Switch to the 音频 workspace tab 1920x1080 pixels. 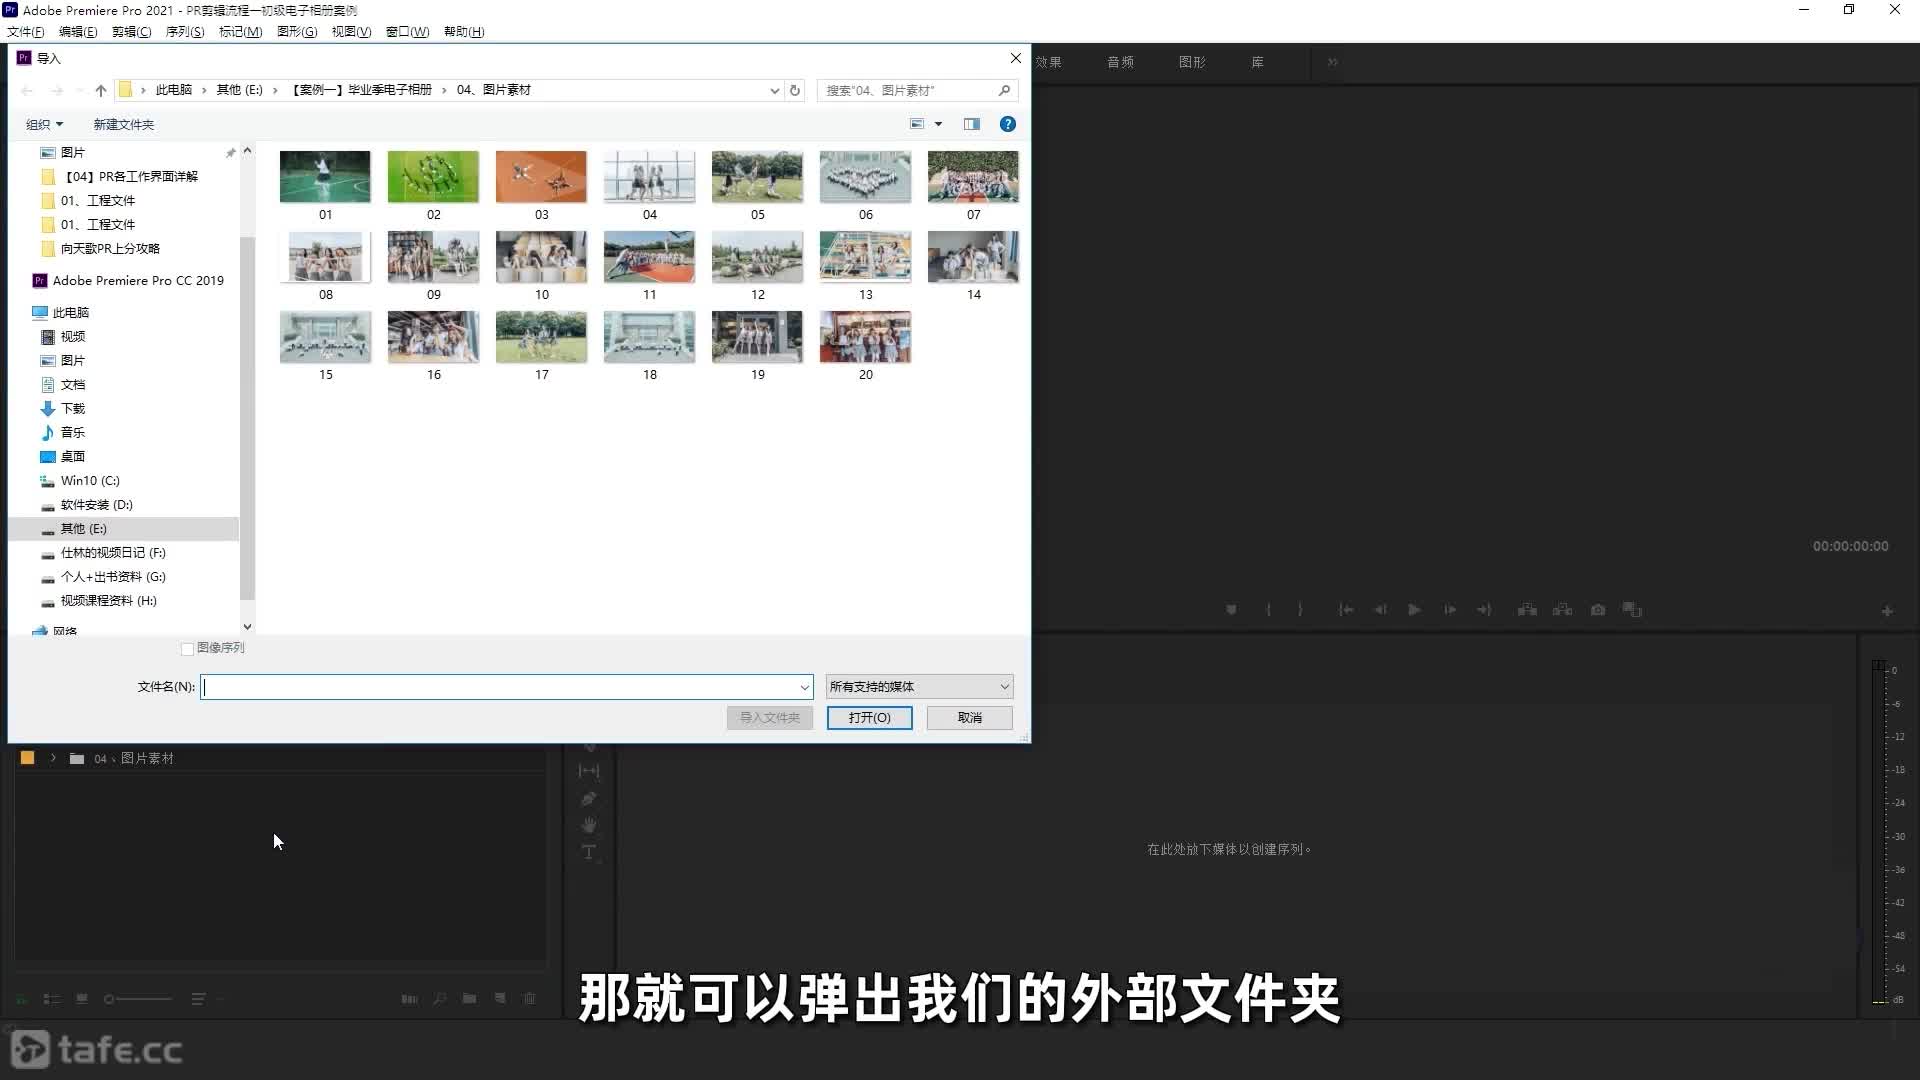point(1120,62)
